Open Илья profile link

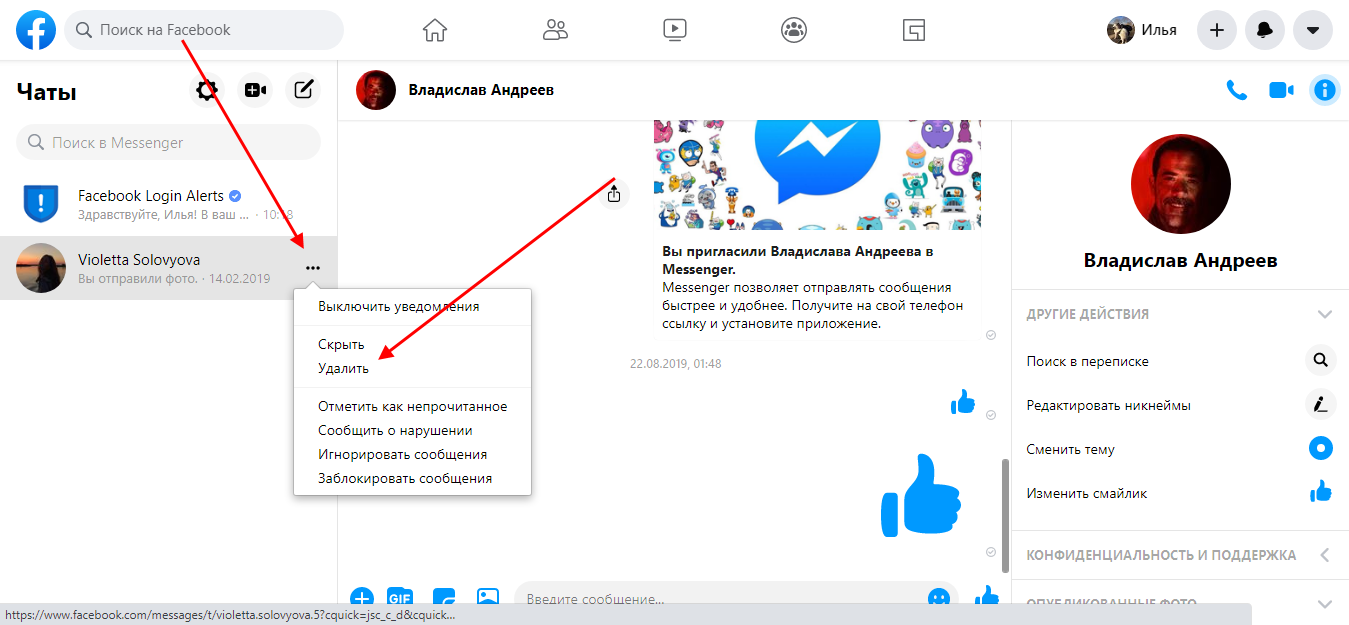click(x=1142, y=30)
